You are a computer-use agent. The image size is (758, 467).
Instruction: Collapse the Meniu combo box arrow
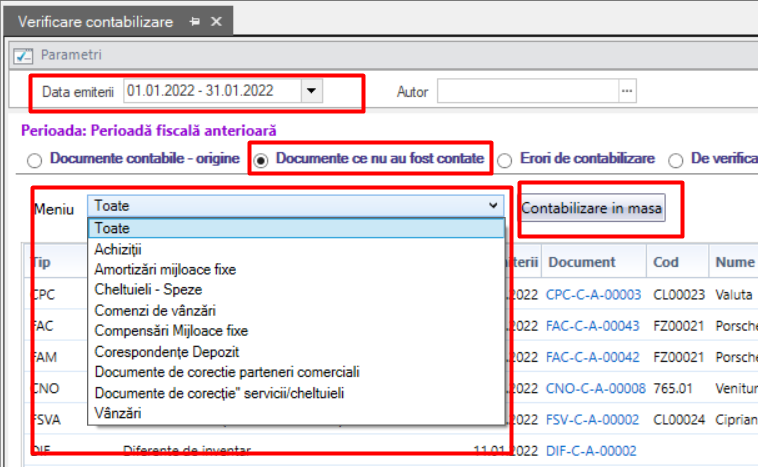(x=493, y=205)
